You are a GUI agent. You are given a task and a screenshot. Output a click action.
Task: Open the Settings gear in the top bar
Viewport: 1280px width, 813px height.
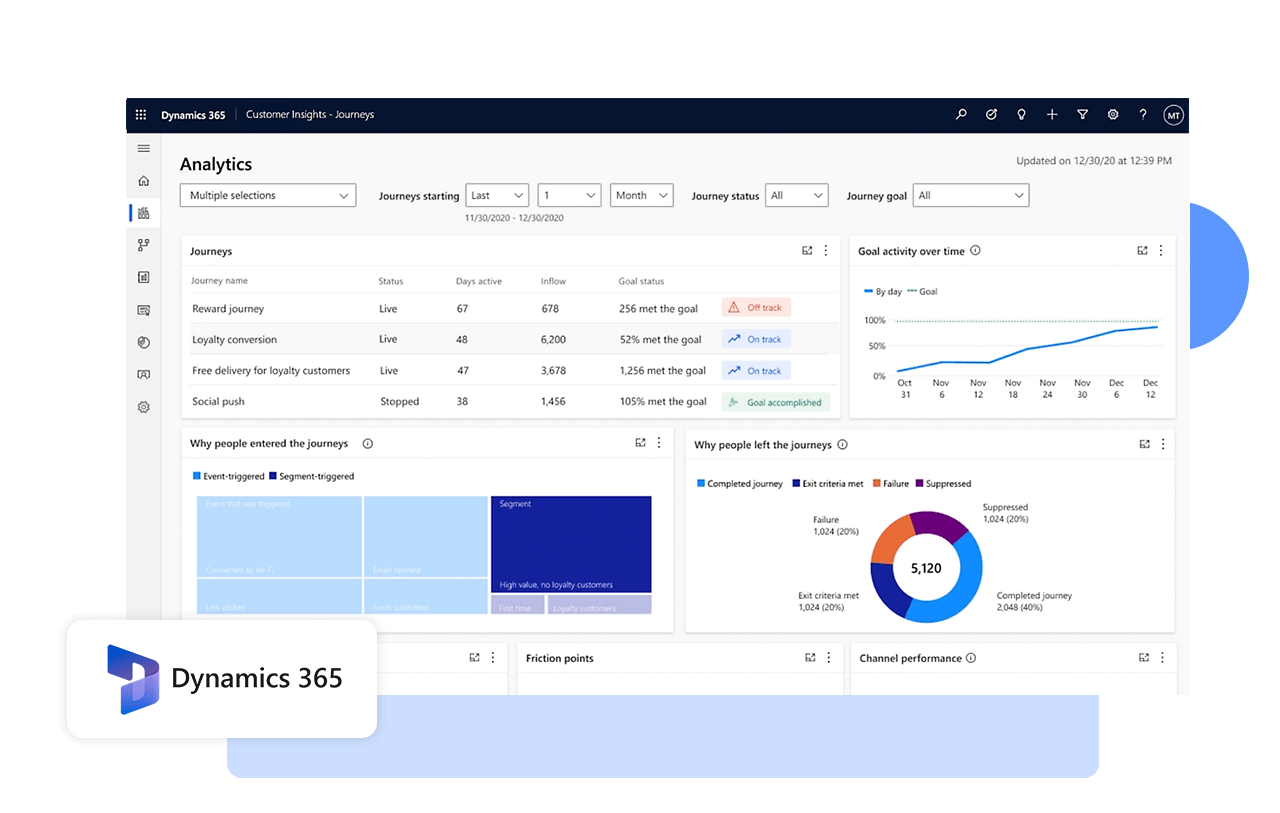[x=1112, y=114]
